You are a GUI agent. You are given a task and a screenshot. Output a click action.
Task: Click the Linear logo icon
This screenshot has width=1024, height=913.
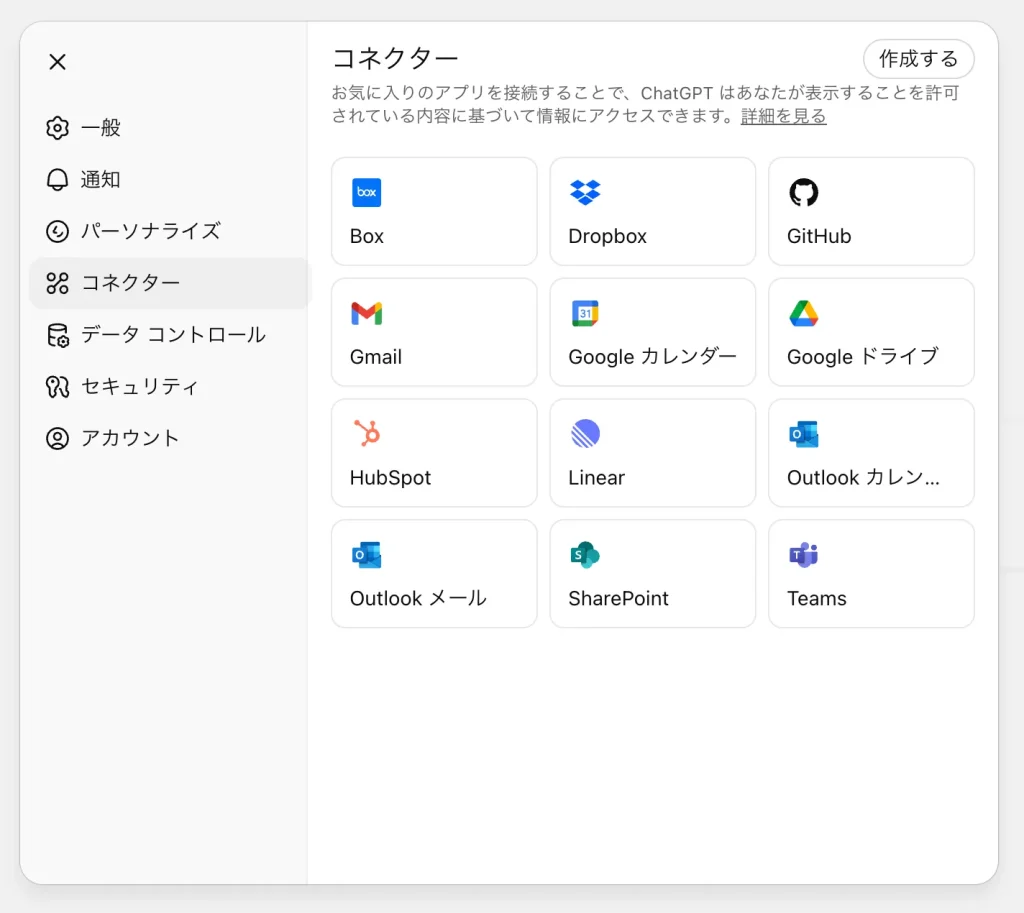(x=585, y=434)
